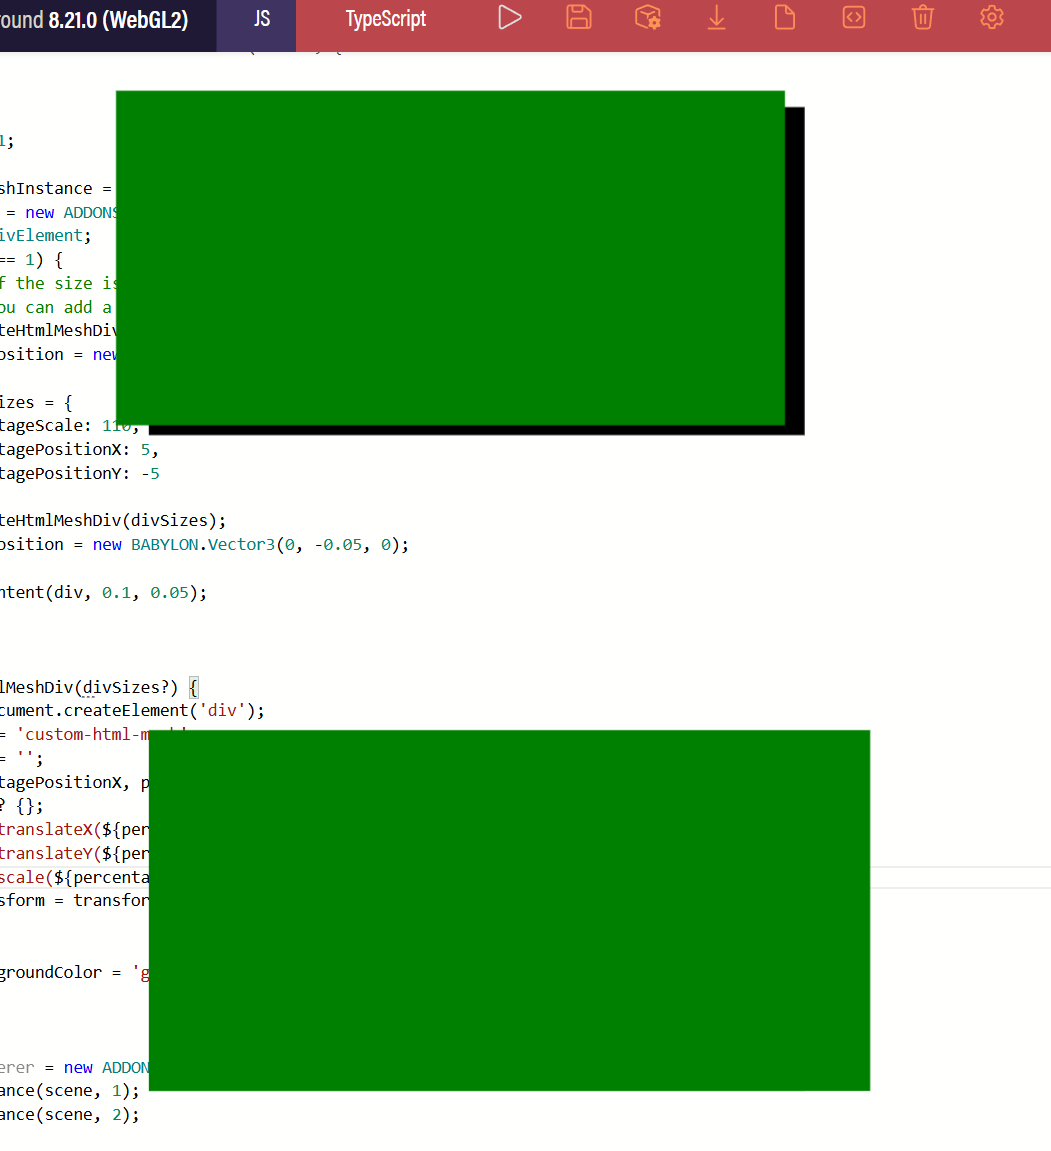This screenshot has width=1051, height=1151.
Task: Open the Inspector via the cube-gear icon
Action: (647, 18)
